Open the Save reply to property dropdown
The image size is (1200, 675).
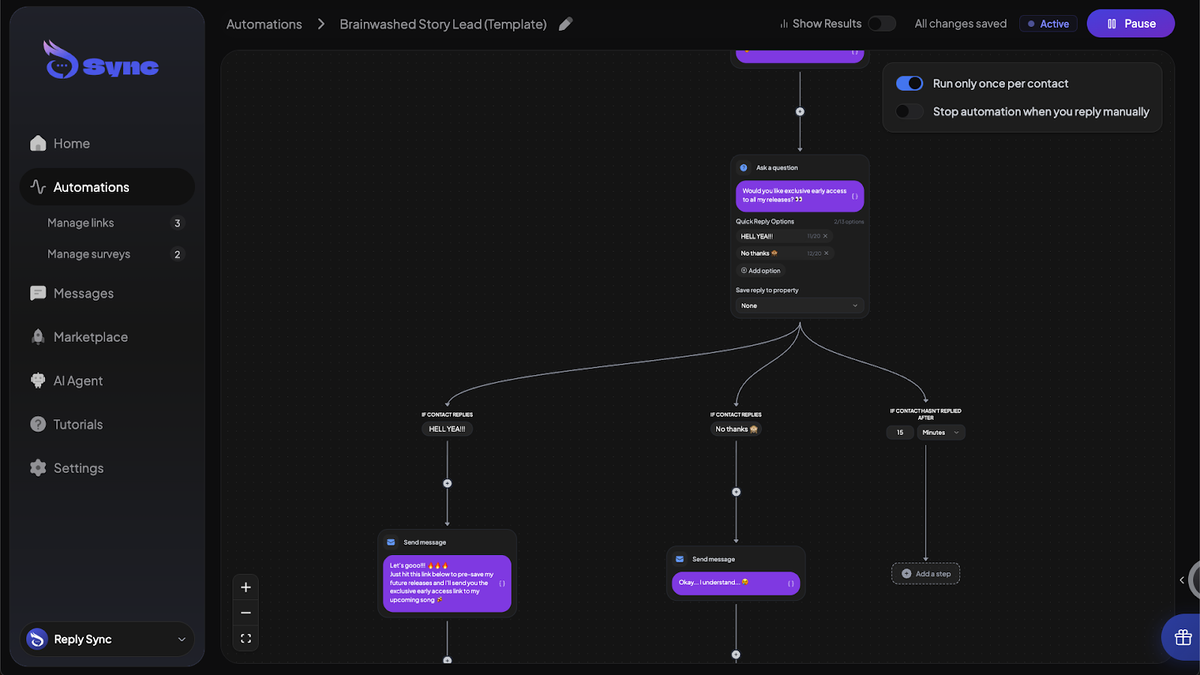click(799, 306)
